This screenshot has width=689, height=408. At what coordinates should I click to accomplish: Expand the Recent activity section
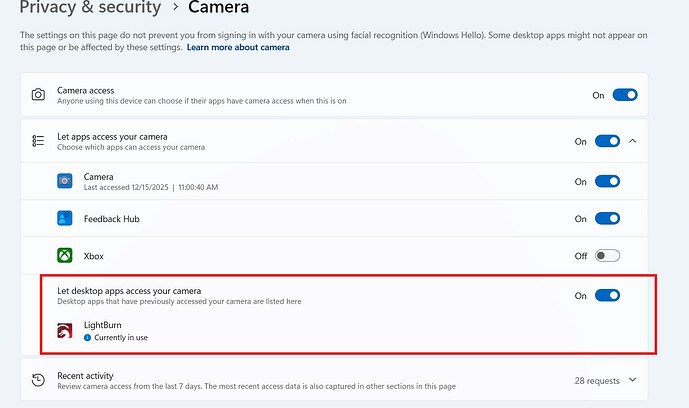point(633,380)
